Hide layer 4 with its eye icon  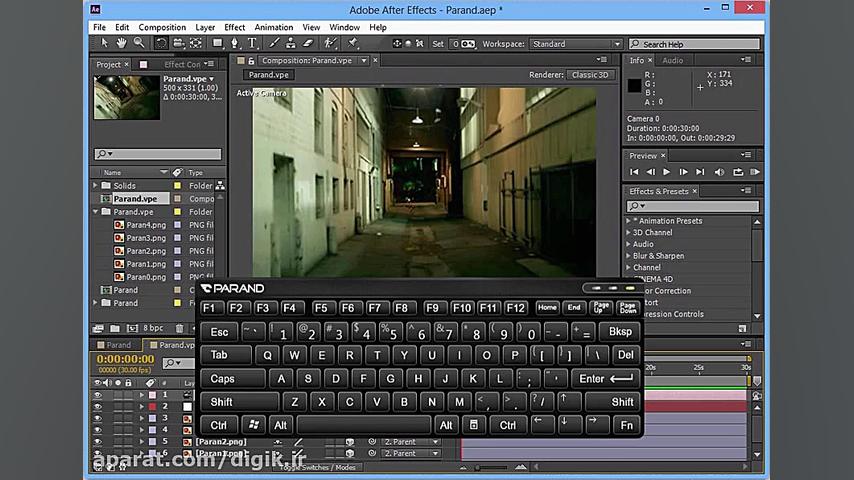coord(97,430)
